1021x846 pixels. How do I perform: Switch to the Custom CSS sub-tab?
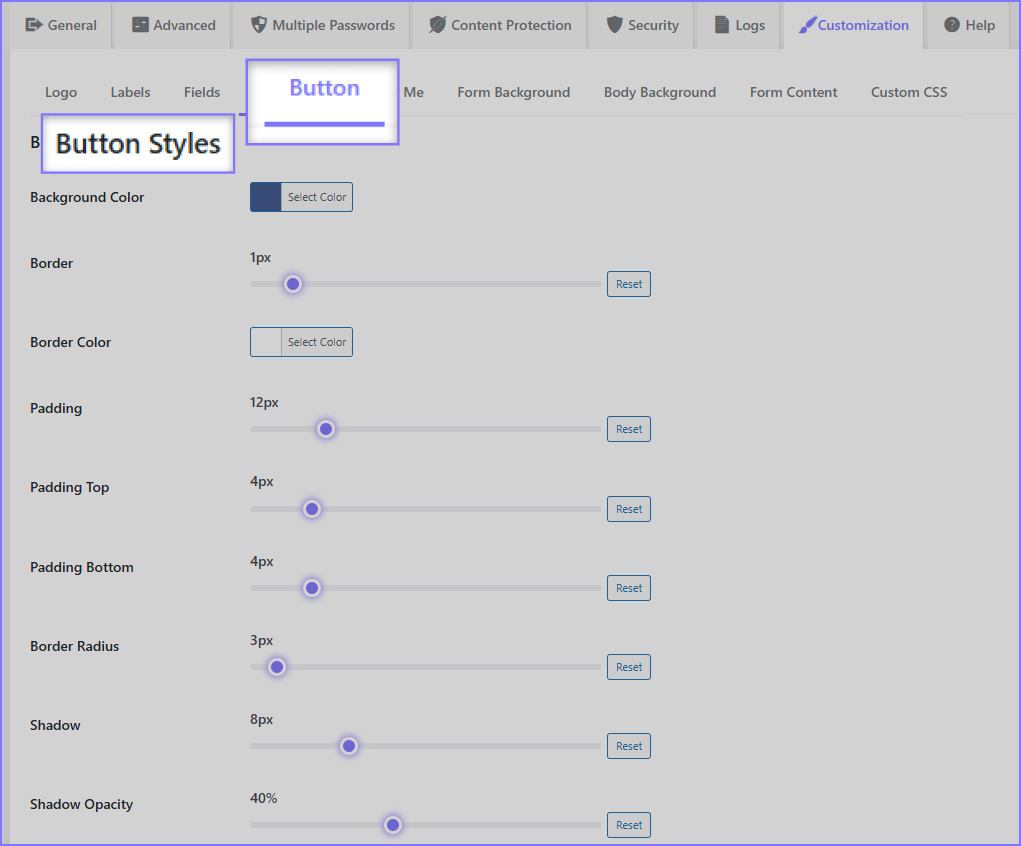point(908,92)
